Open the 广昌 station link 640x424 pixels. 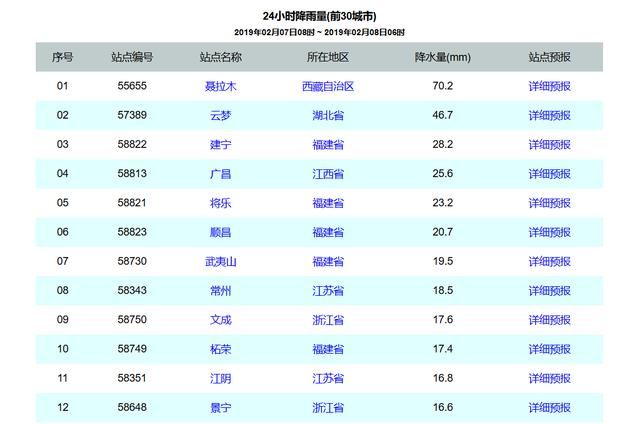pyautogui.click(x=220, y=174)
